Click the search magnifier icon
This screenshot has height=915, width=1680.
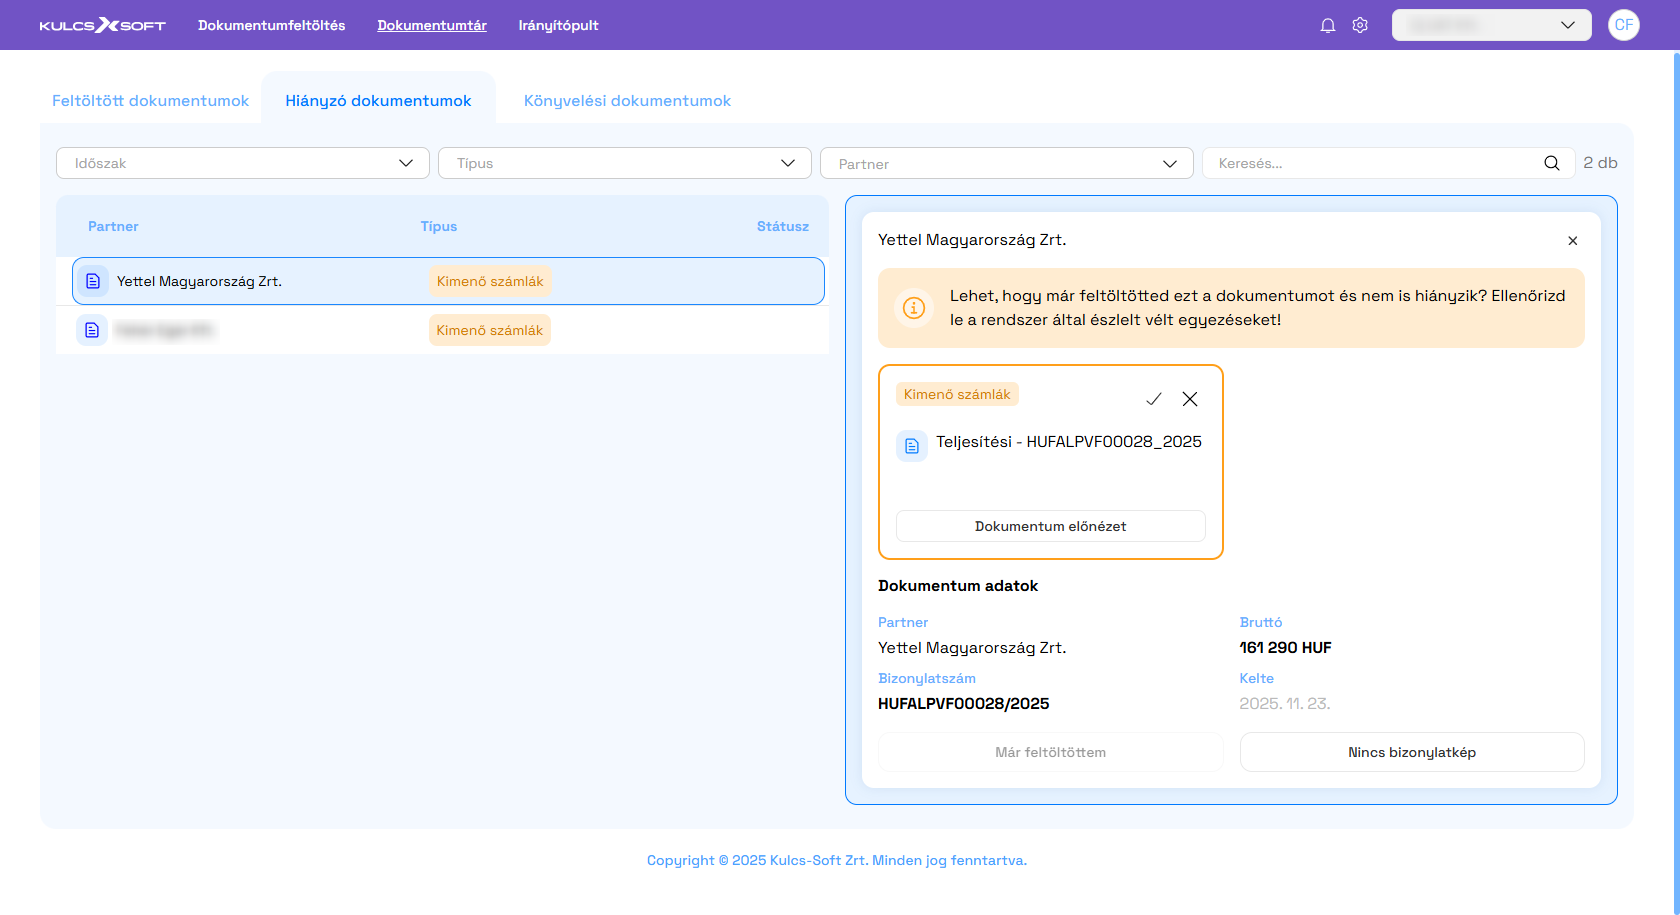pyautogui.click(x=1552, y=163)
